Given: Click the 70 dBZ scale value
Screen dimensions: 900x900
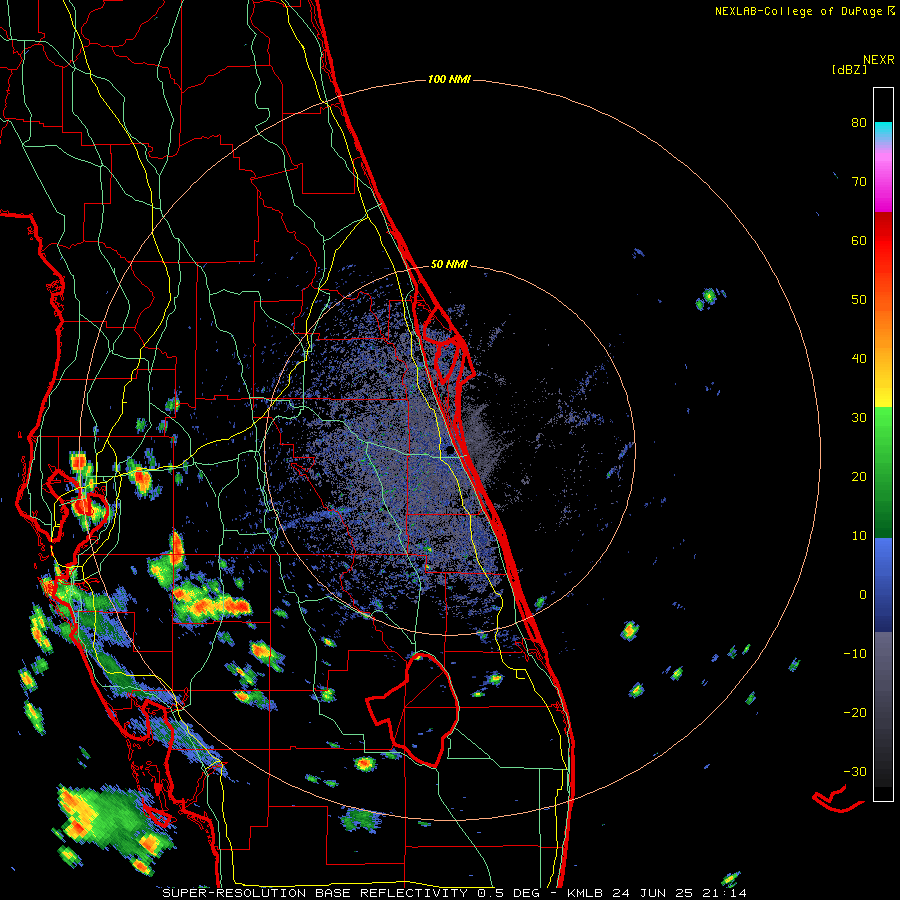Looking at the screenshot, I should tap(859, 181).
